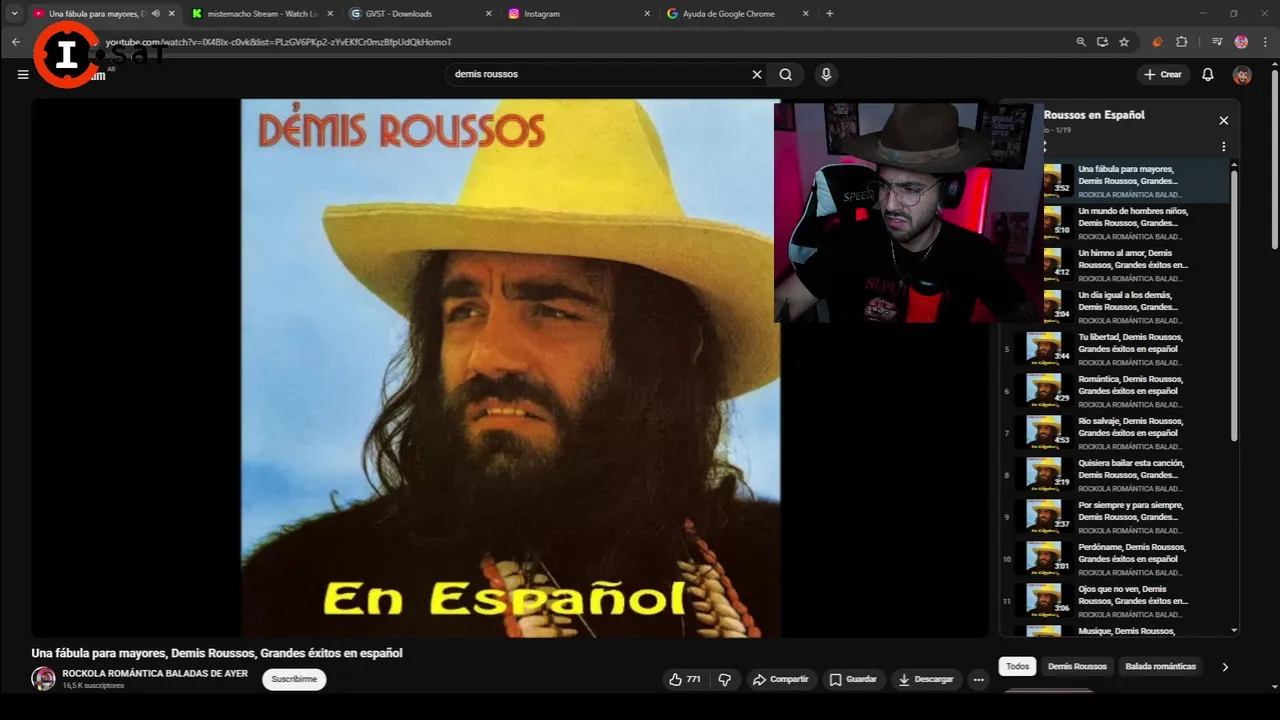The height and width of the screenshot is (720, 1280).
Task: Open the playlist three-dot options menu
Action: coord(1223,146)
